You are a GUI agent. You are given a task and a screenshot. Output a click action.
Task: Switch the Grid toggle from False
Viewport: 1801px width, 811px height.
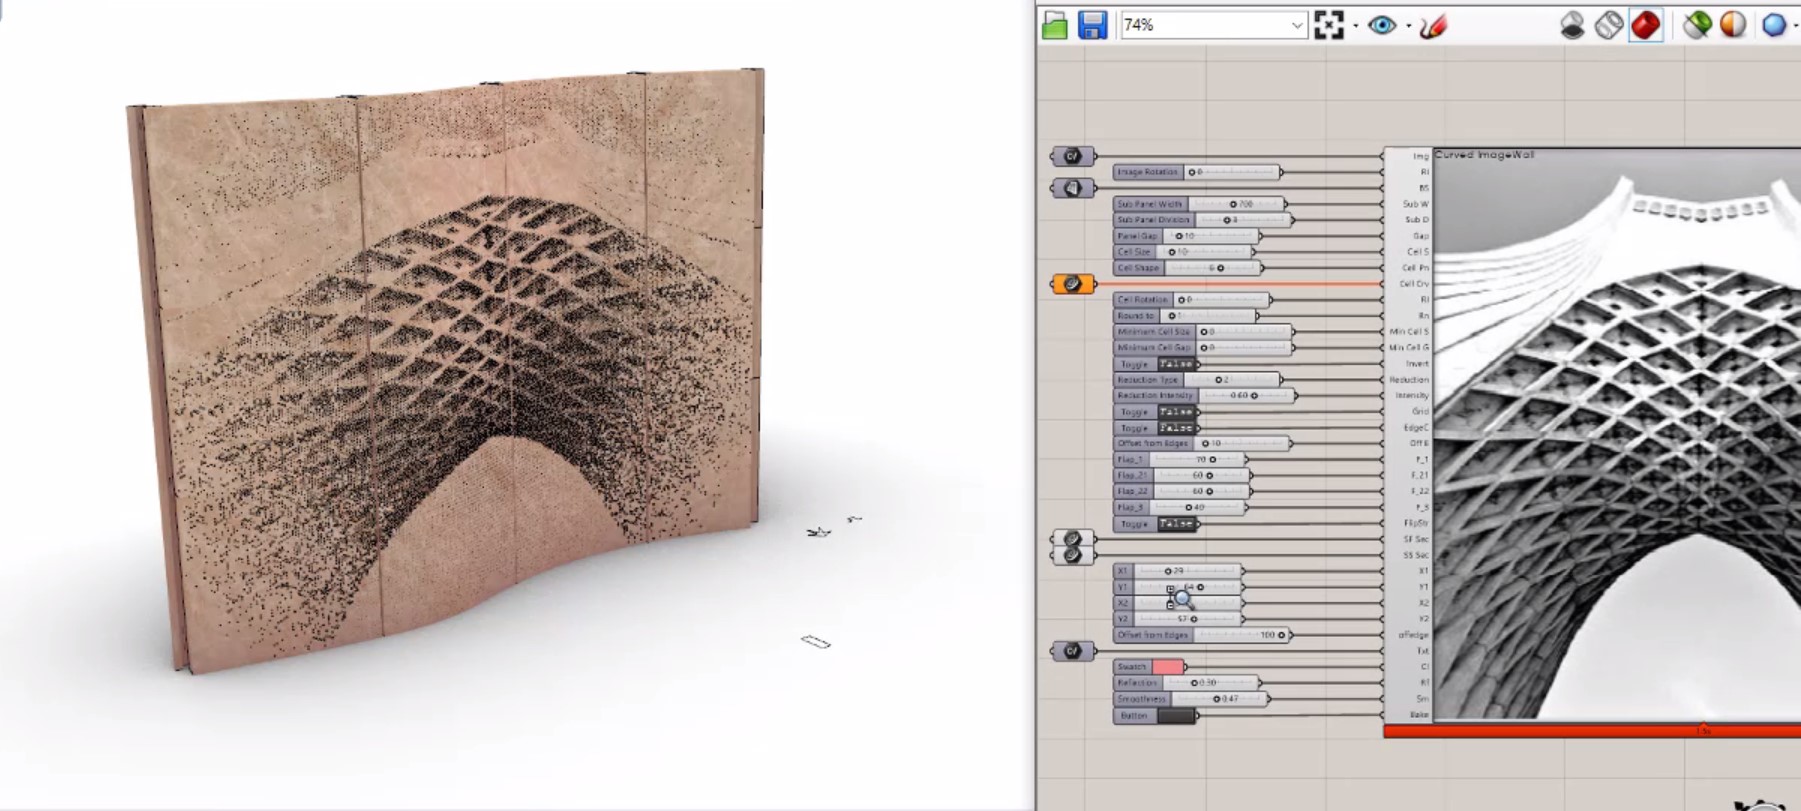[1176, 412]
